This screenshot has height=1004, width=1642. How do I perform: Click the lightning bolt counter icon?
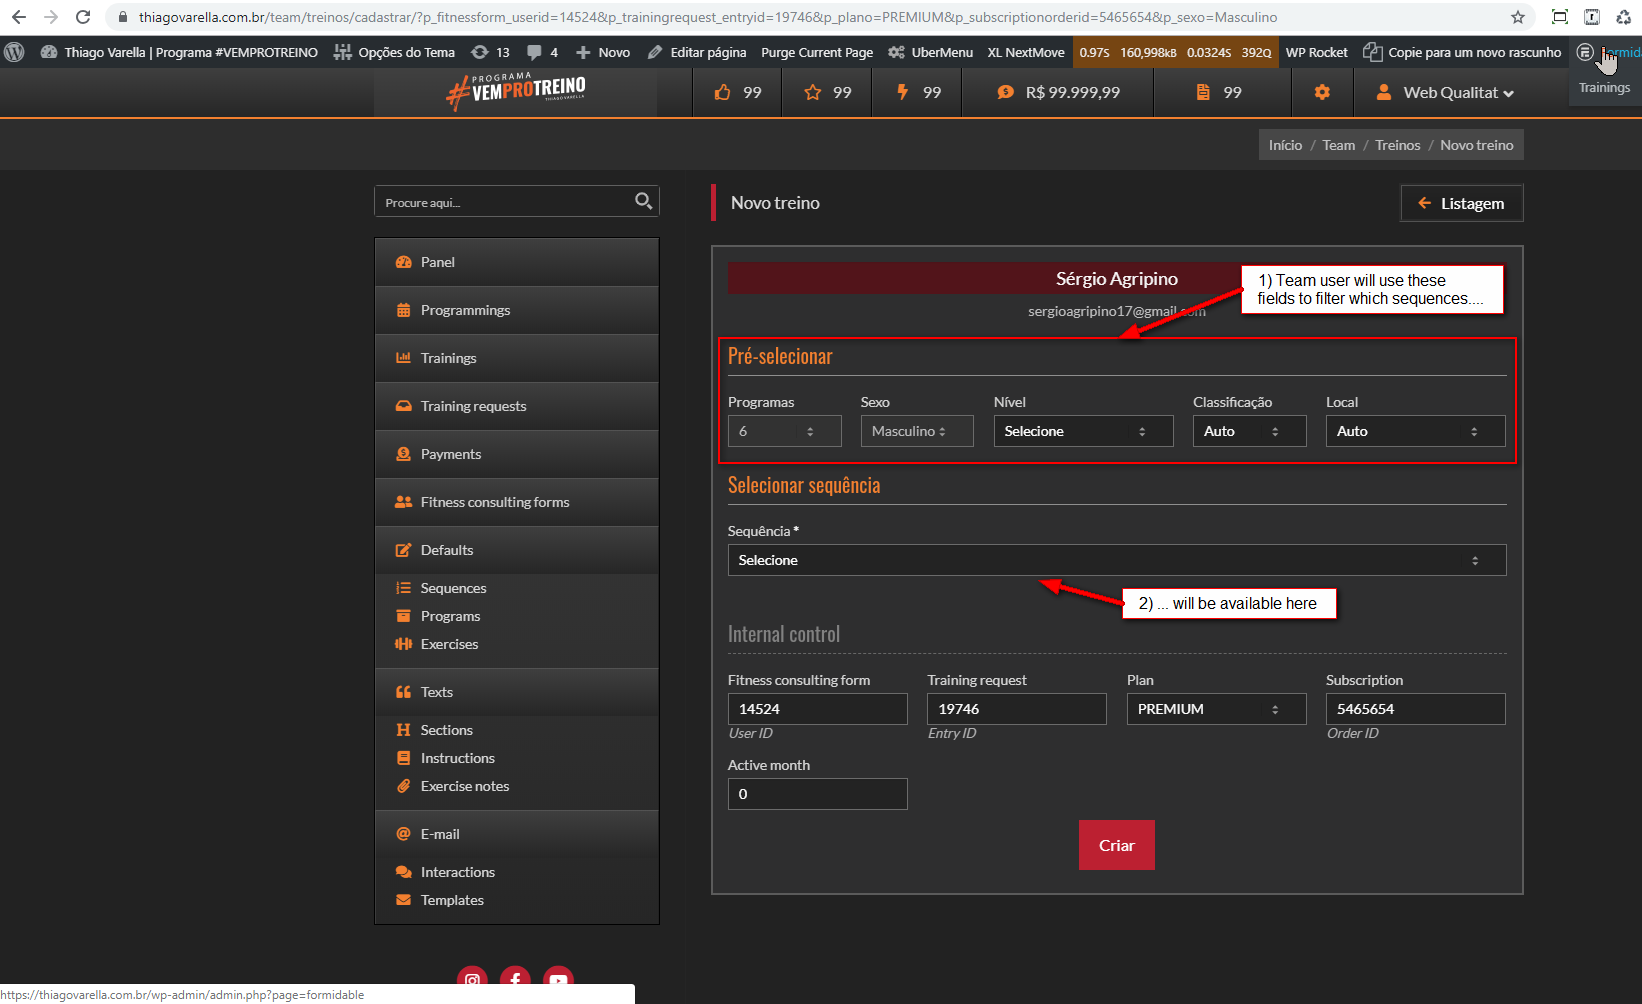click(902, 92)
